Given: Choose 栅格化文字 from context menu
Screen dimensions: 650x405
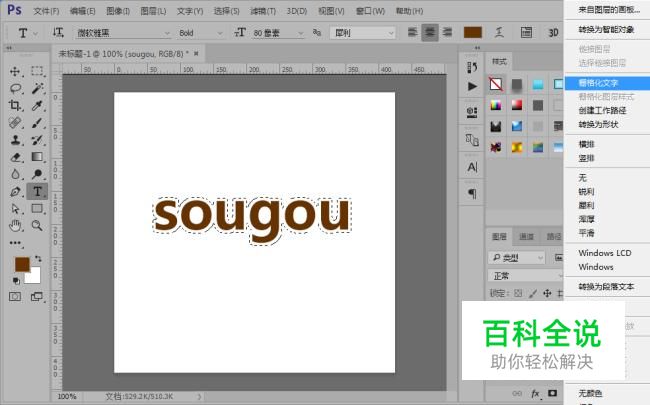Looking at the screenshot, I should point(607,83).
